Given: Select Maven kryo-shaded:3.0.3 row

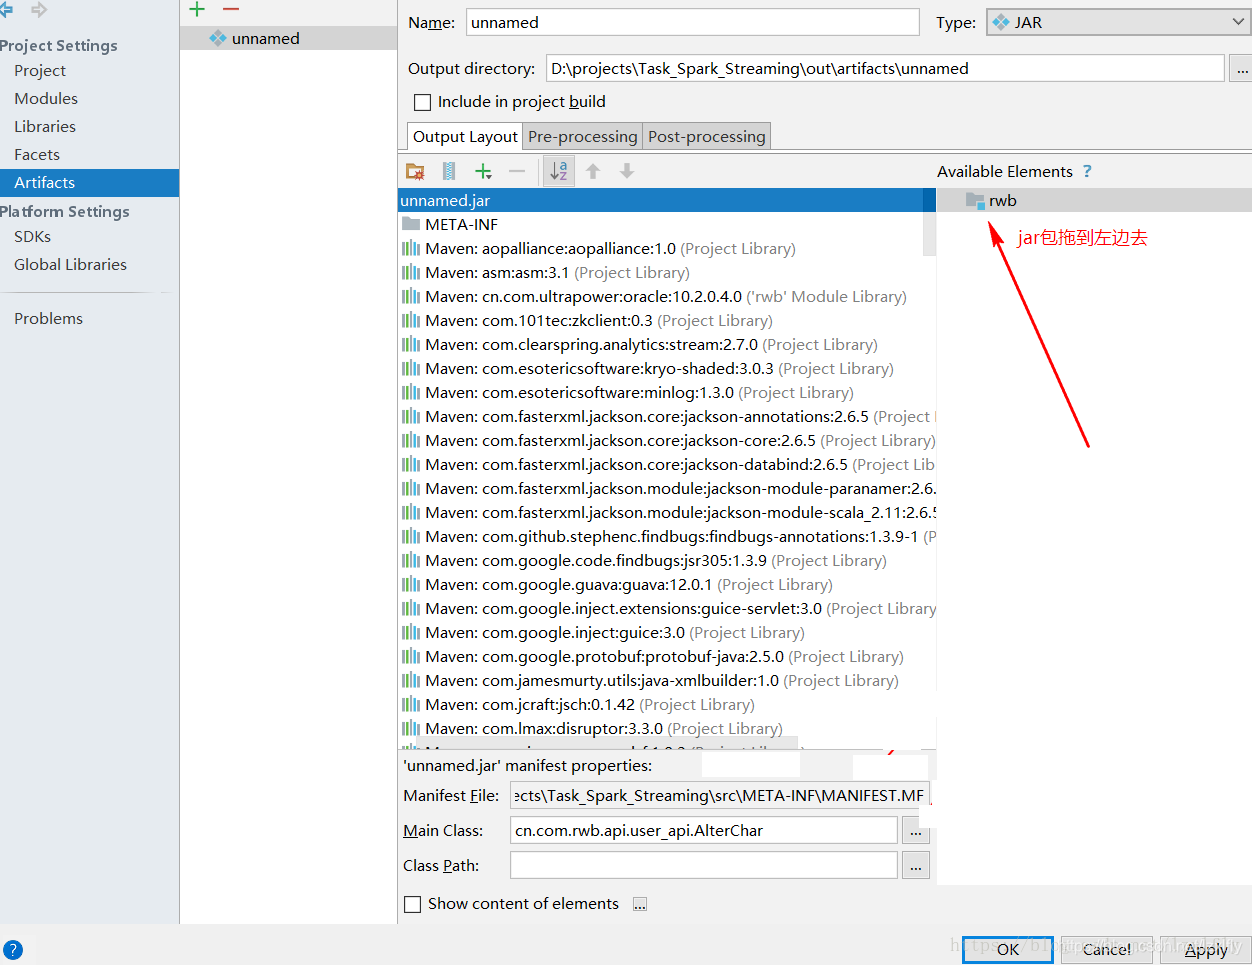Looking at the screenshot, I should pyautogui.click(x=666, y=368).
